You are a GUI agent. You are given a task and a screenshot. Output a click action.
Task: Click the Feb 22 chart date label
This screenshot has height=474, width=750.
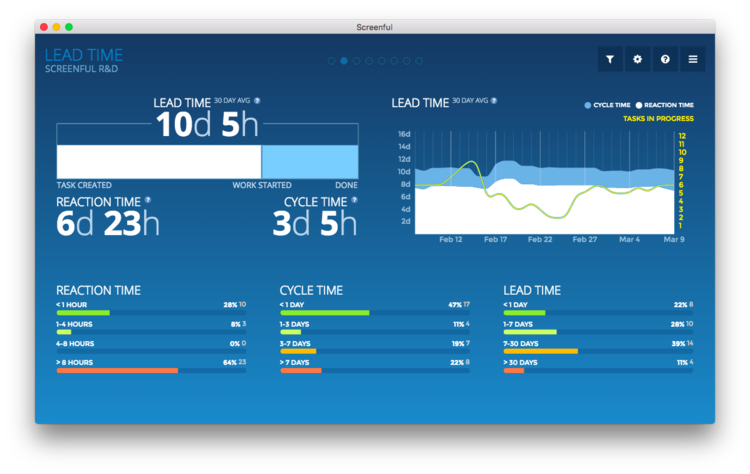tap(540, 239)
